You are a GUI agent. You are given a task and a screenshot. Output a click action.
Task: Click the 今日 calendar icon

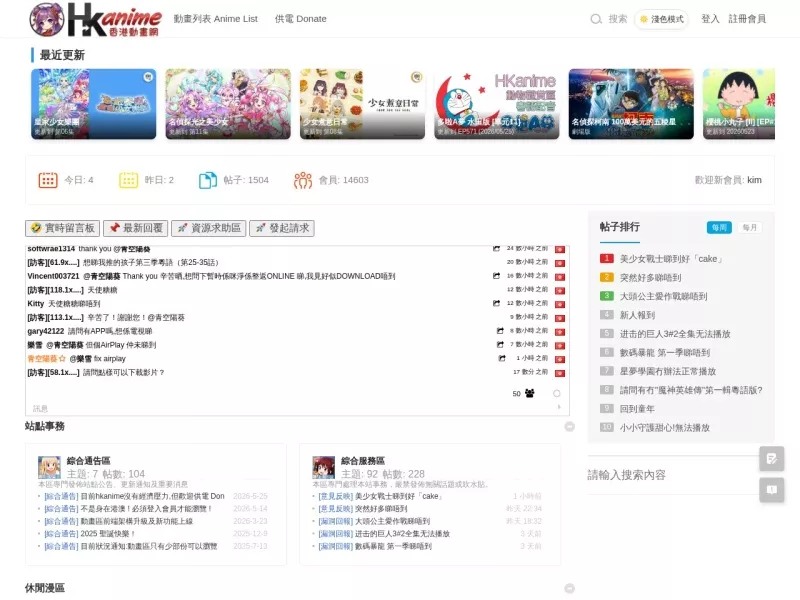(48, 180)
